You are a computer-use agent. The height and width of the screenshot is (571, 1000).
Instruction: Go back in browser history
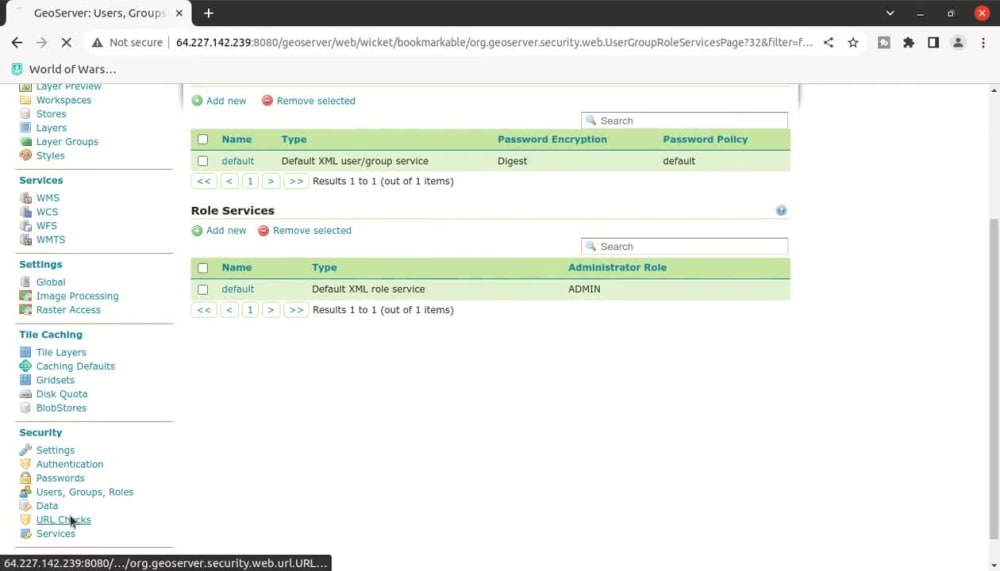coord(17,43)
